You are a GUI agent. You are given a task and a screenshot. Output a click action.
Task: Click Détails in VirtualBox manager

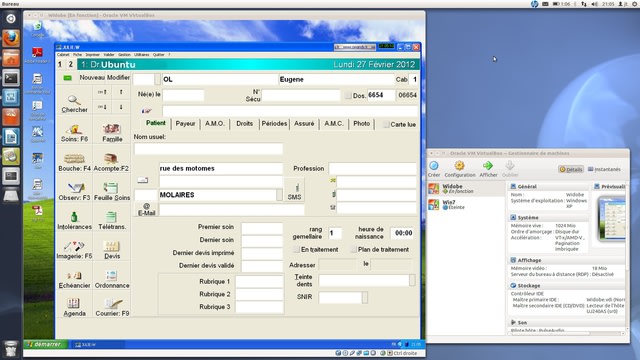[x=571, y=169]
